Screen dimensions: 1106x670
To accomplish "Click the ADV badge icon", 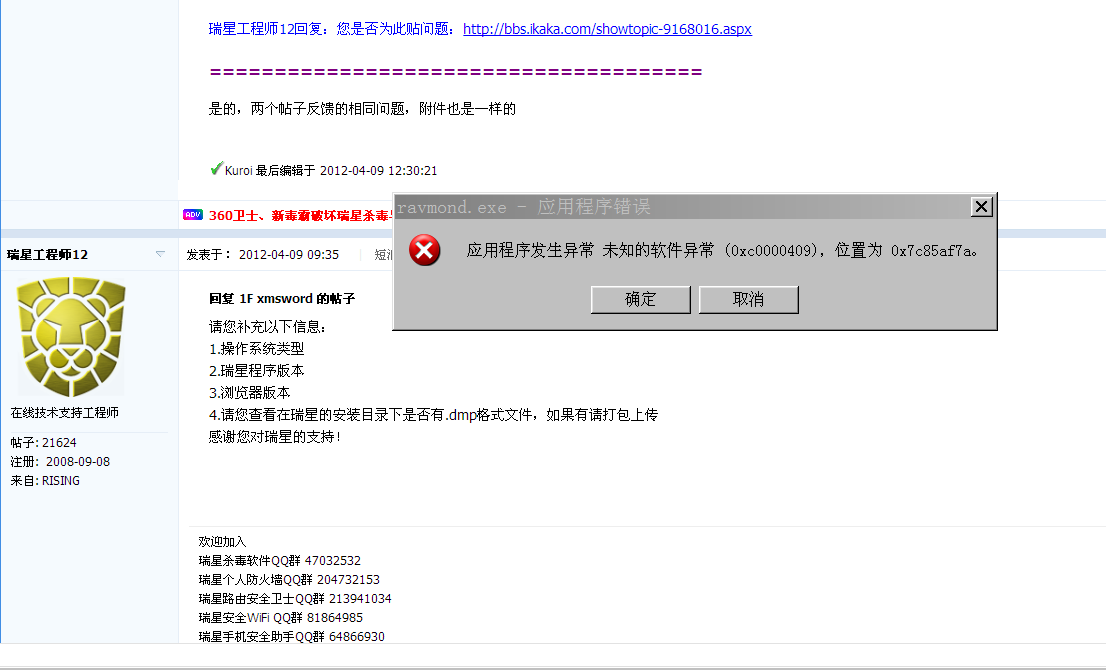I will point(193,214).
